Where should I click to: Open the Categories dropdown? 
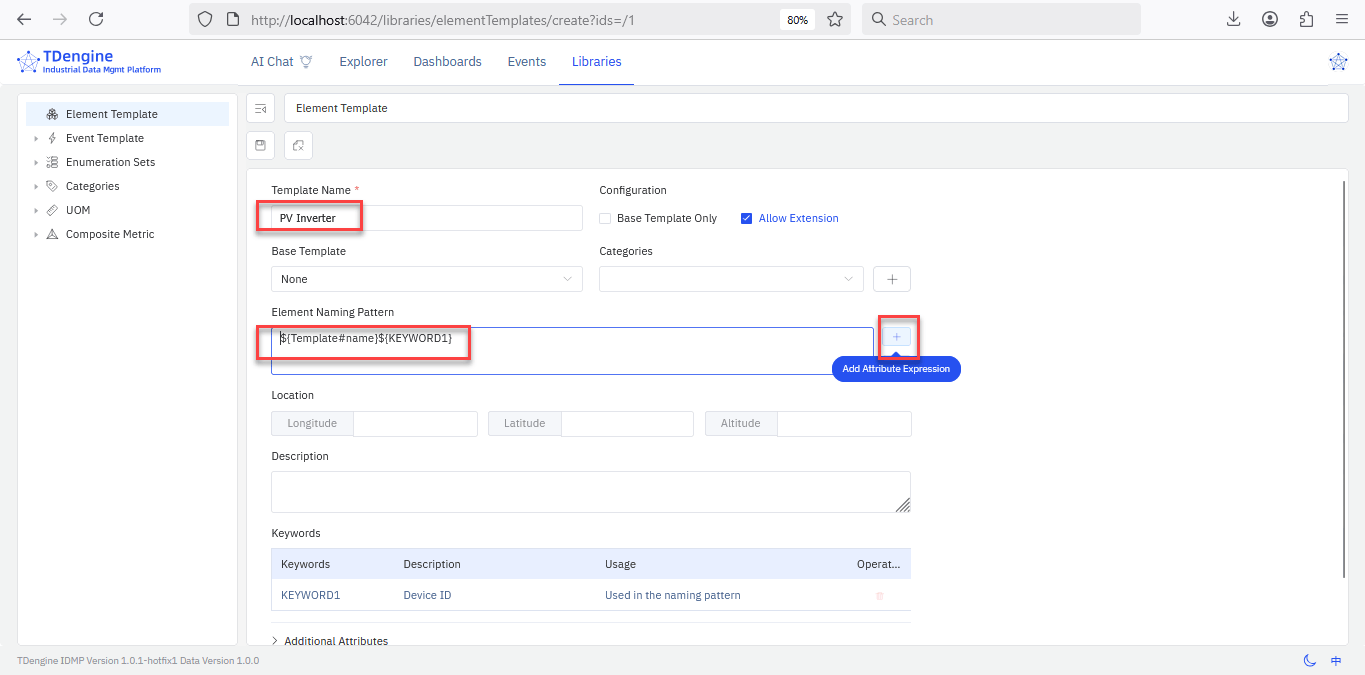[x=730, y=279]
